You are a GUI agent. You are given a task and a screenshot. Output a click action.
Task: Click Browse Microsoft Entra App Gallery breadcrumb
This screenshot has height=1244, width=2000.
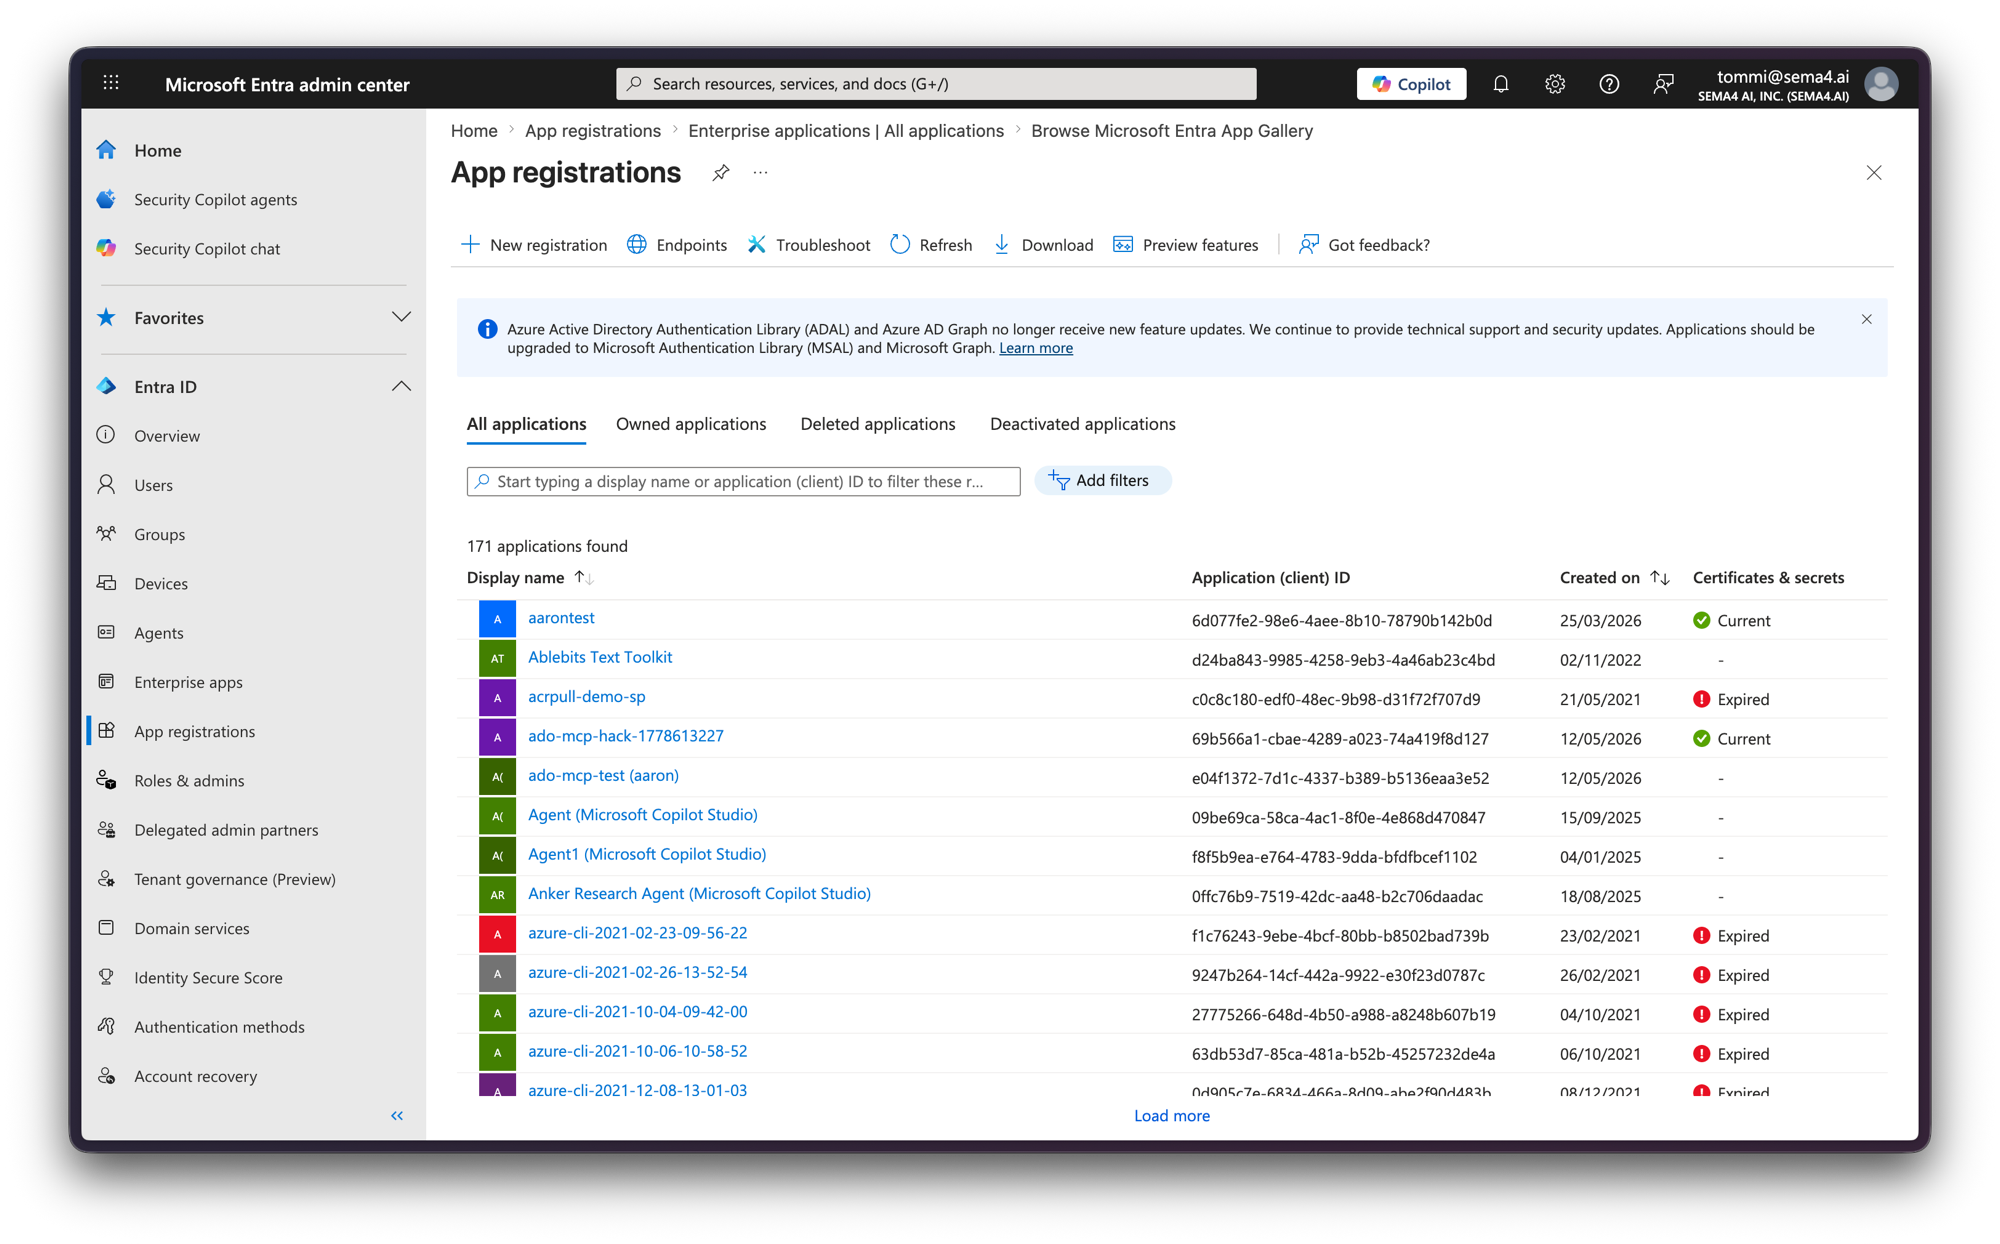[x=1172, y=131]
